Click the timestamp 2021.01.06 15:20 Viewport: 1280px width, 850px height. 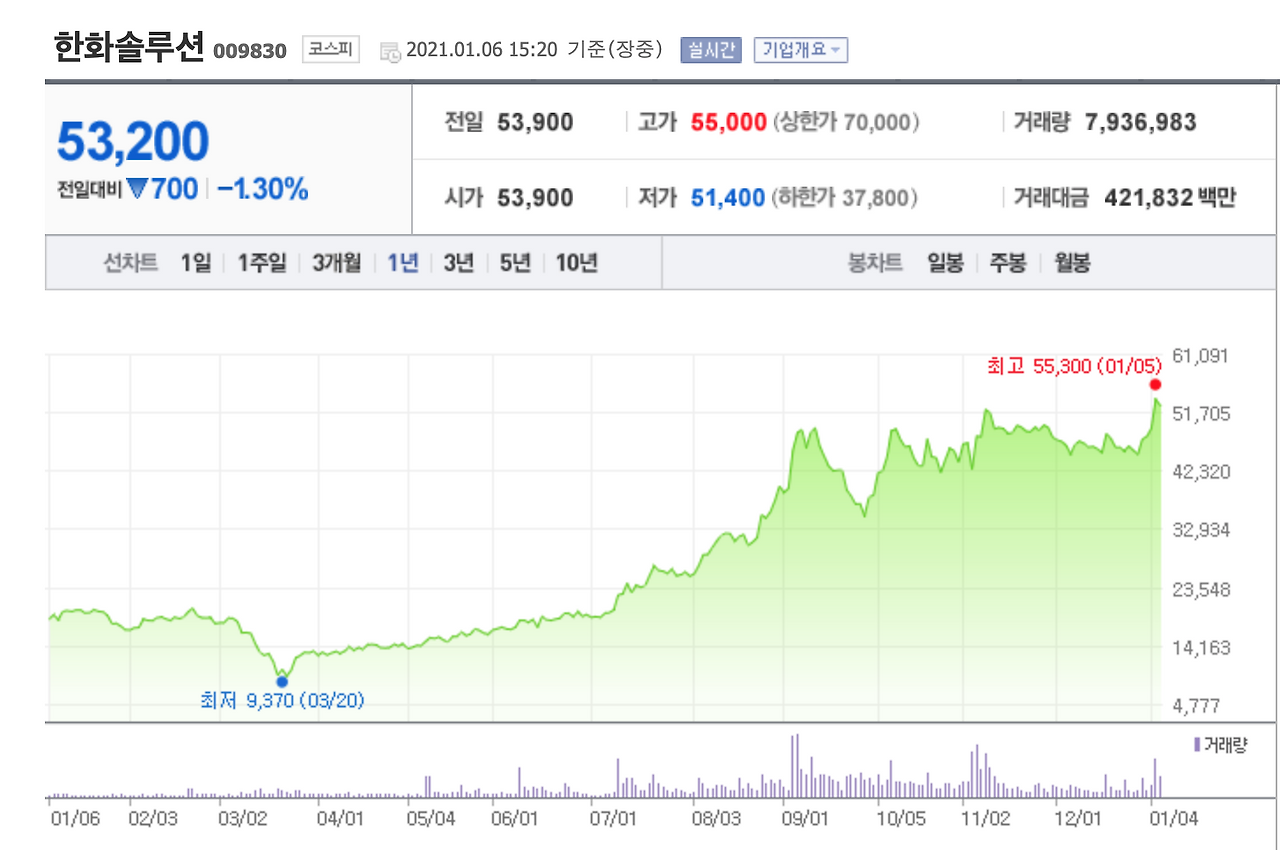coord(482,50)
